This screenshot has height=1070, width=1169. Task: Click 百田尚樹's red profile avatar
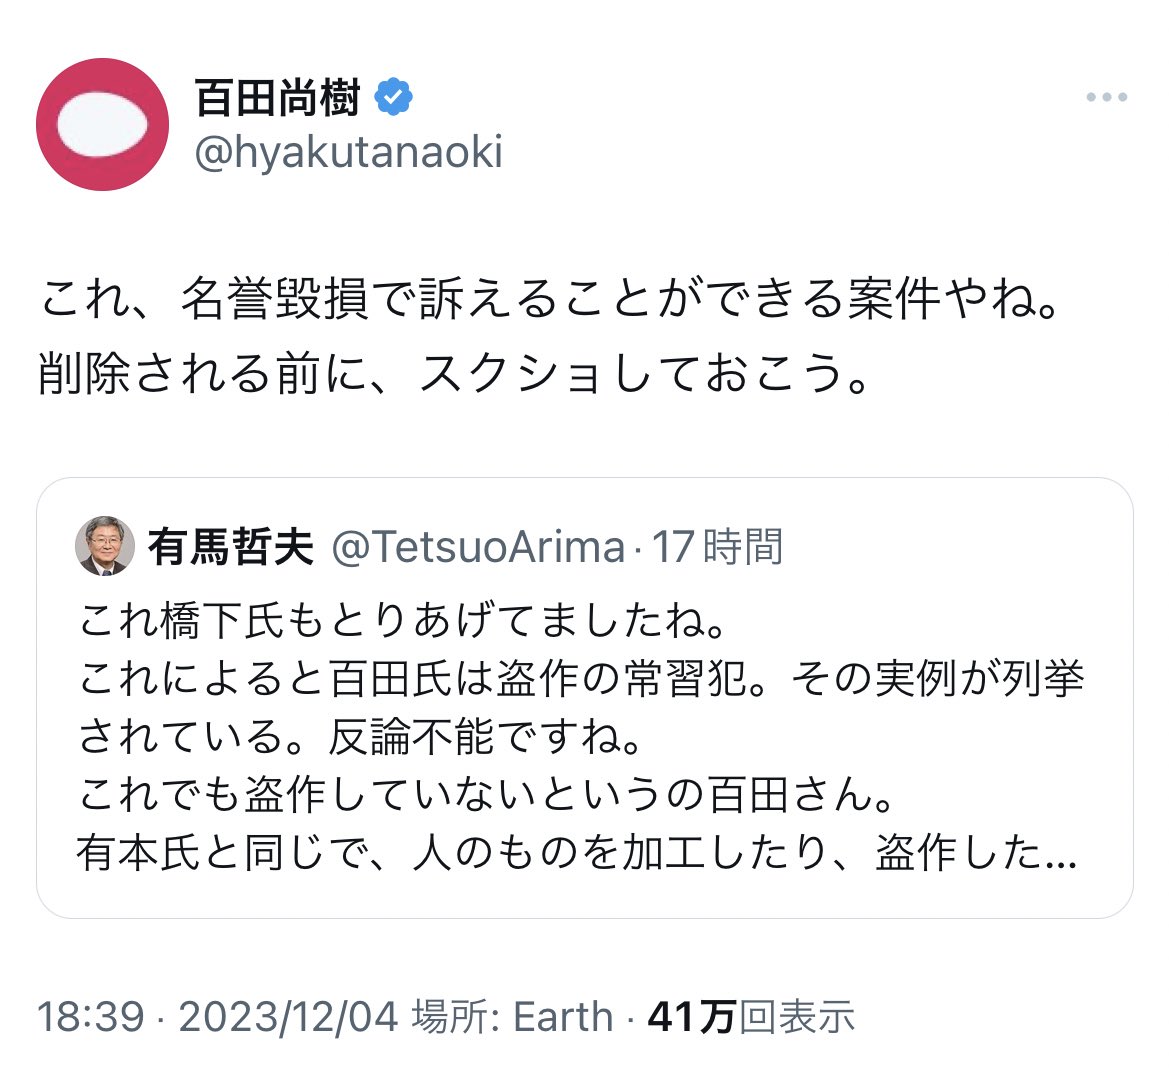pyautogui.click(x=102, y=125)
